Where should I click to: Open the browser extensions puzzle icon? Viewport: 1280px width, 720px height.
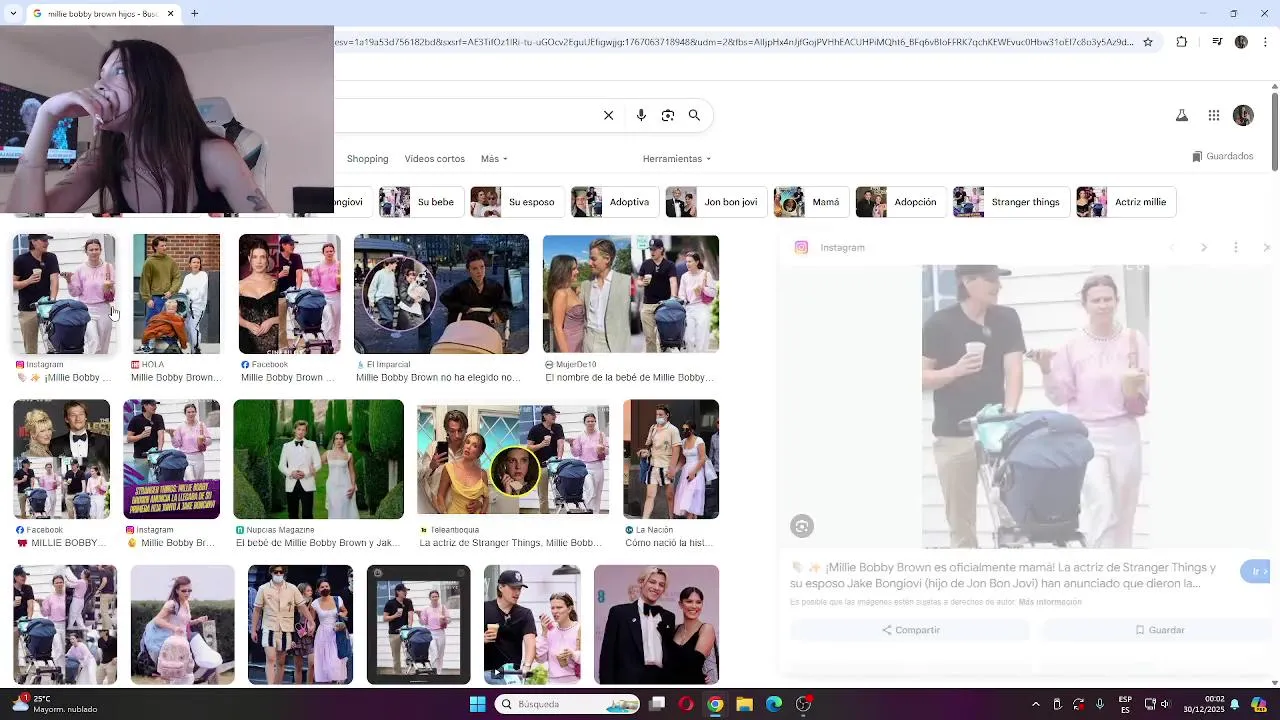pos(1182,42)
